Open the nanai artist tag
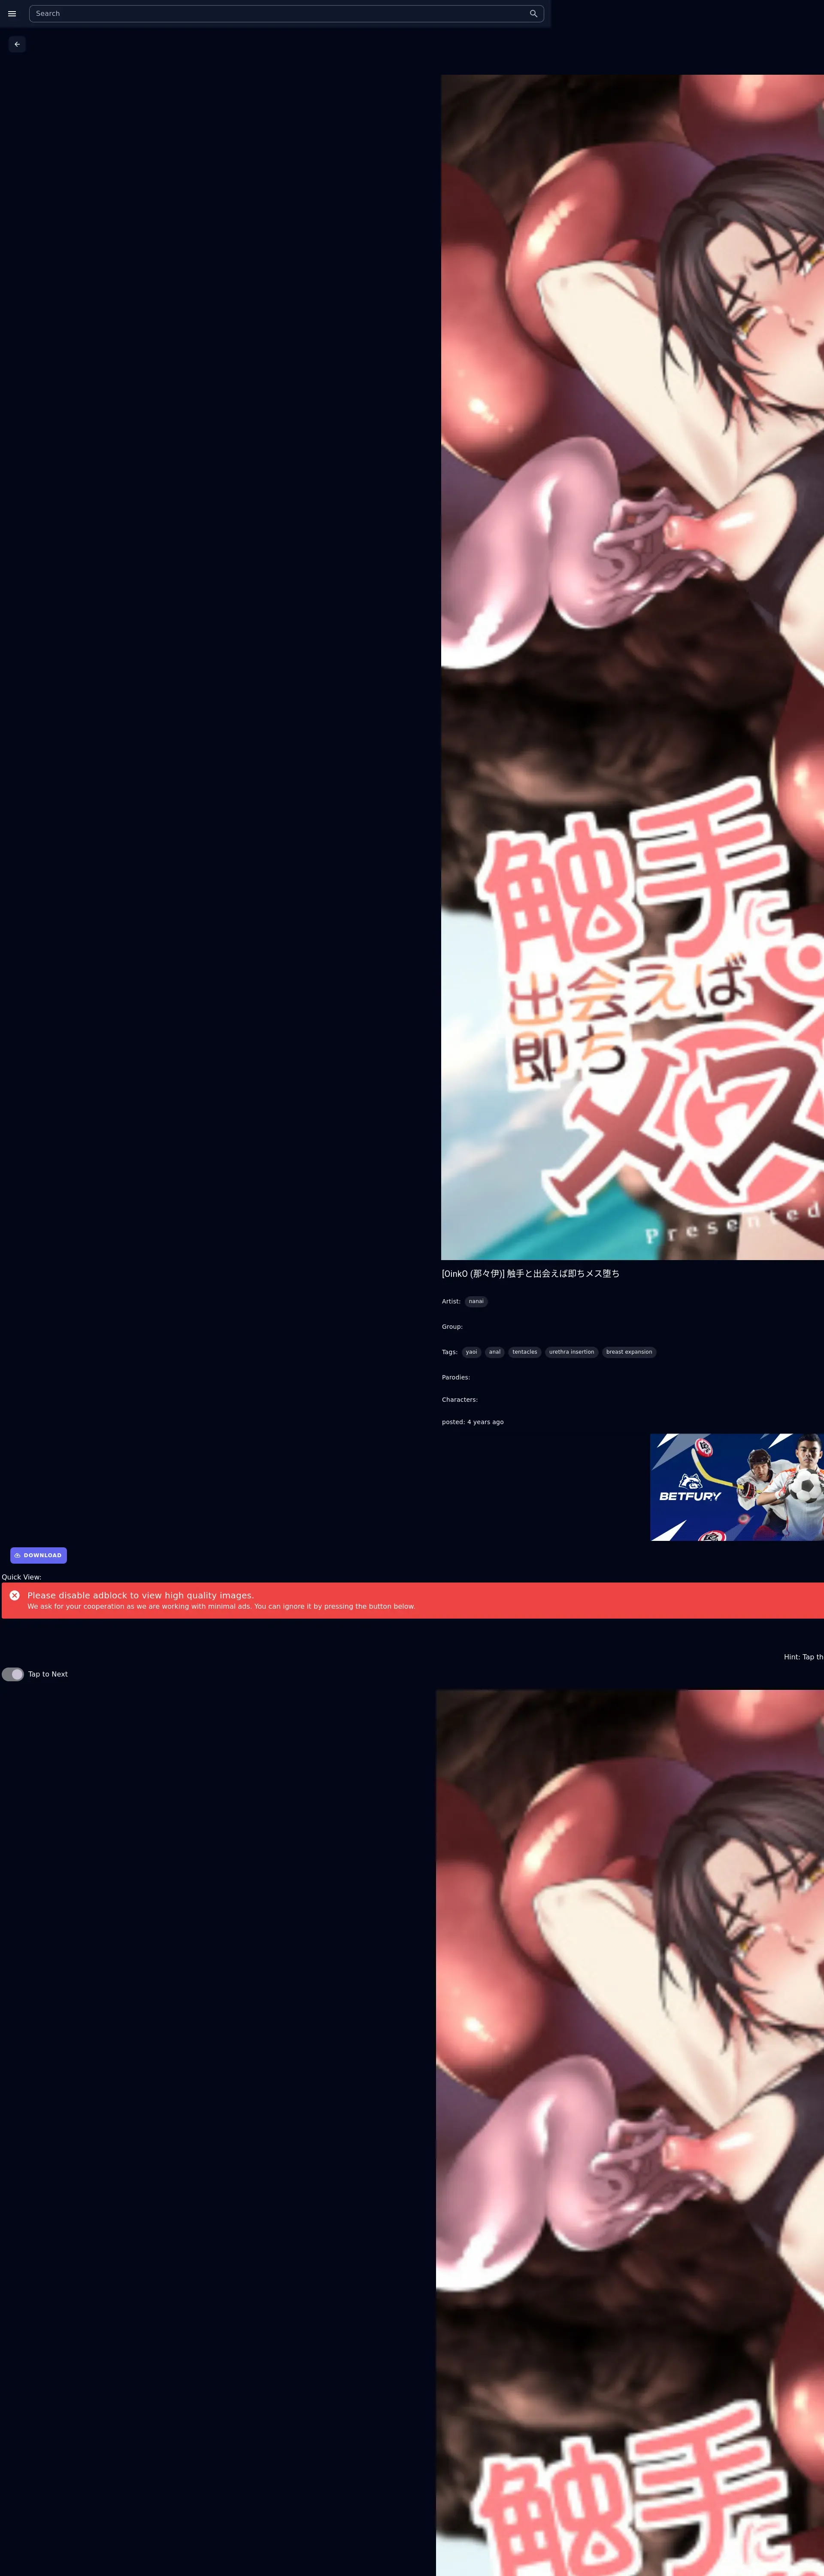824x2576 pixels. 476,1301
